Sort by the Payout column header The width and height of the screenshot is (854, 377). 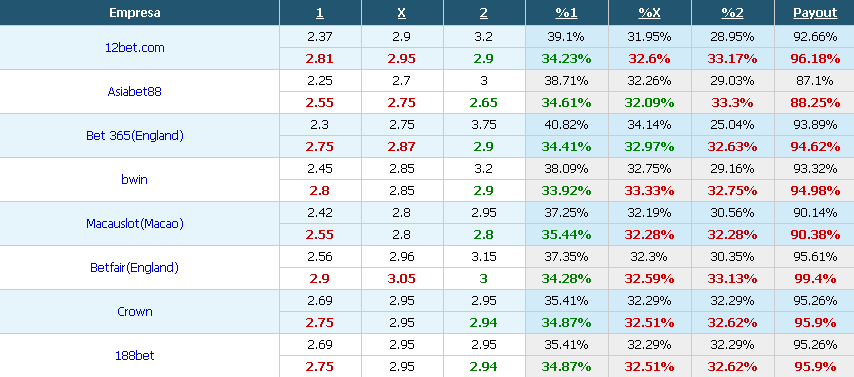[815, 13]
